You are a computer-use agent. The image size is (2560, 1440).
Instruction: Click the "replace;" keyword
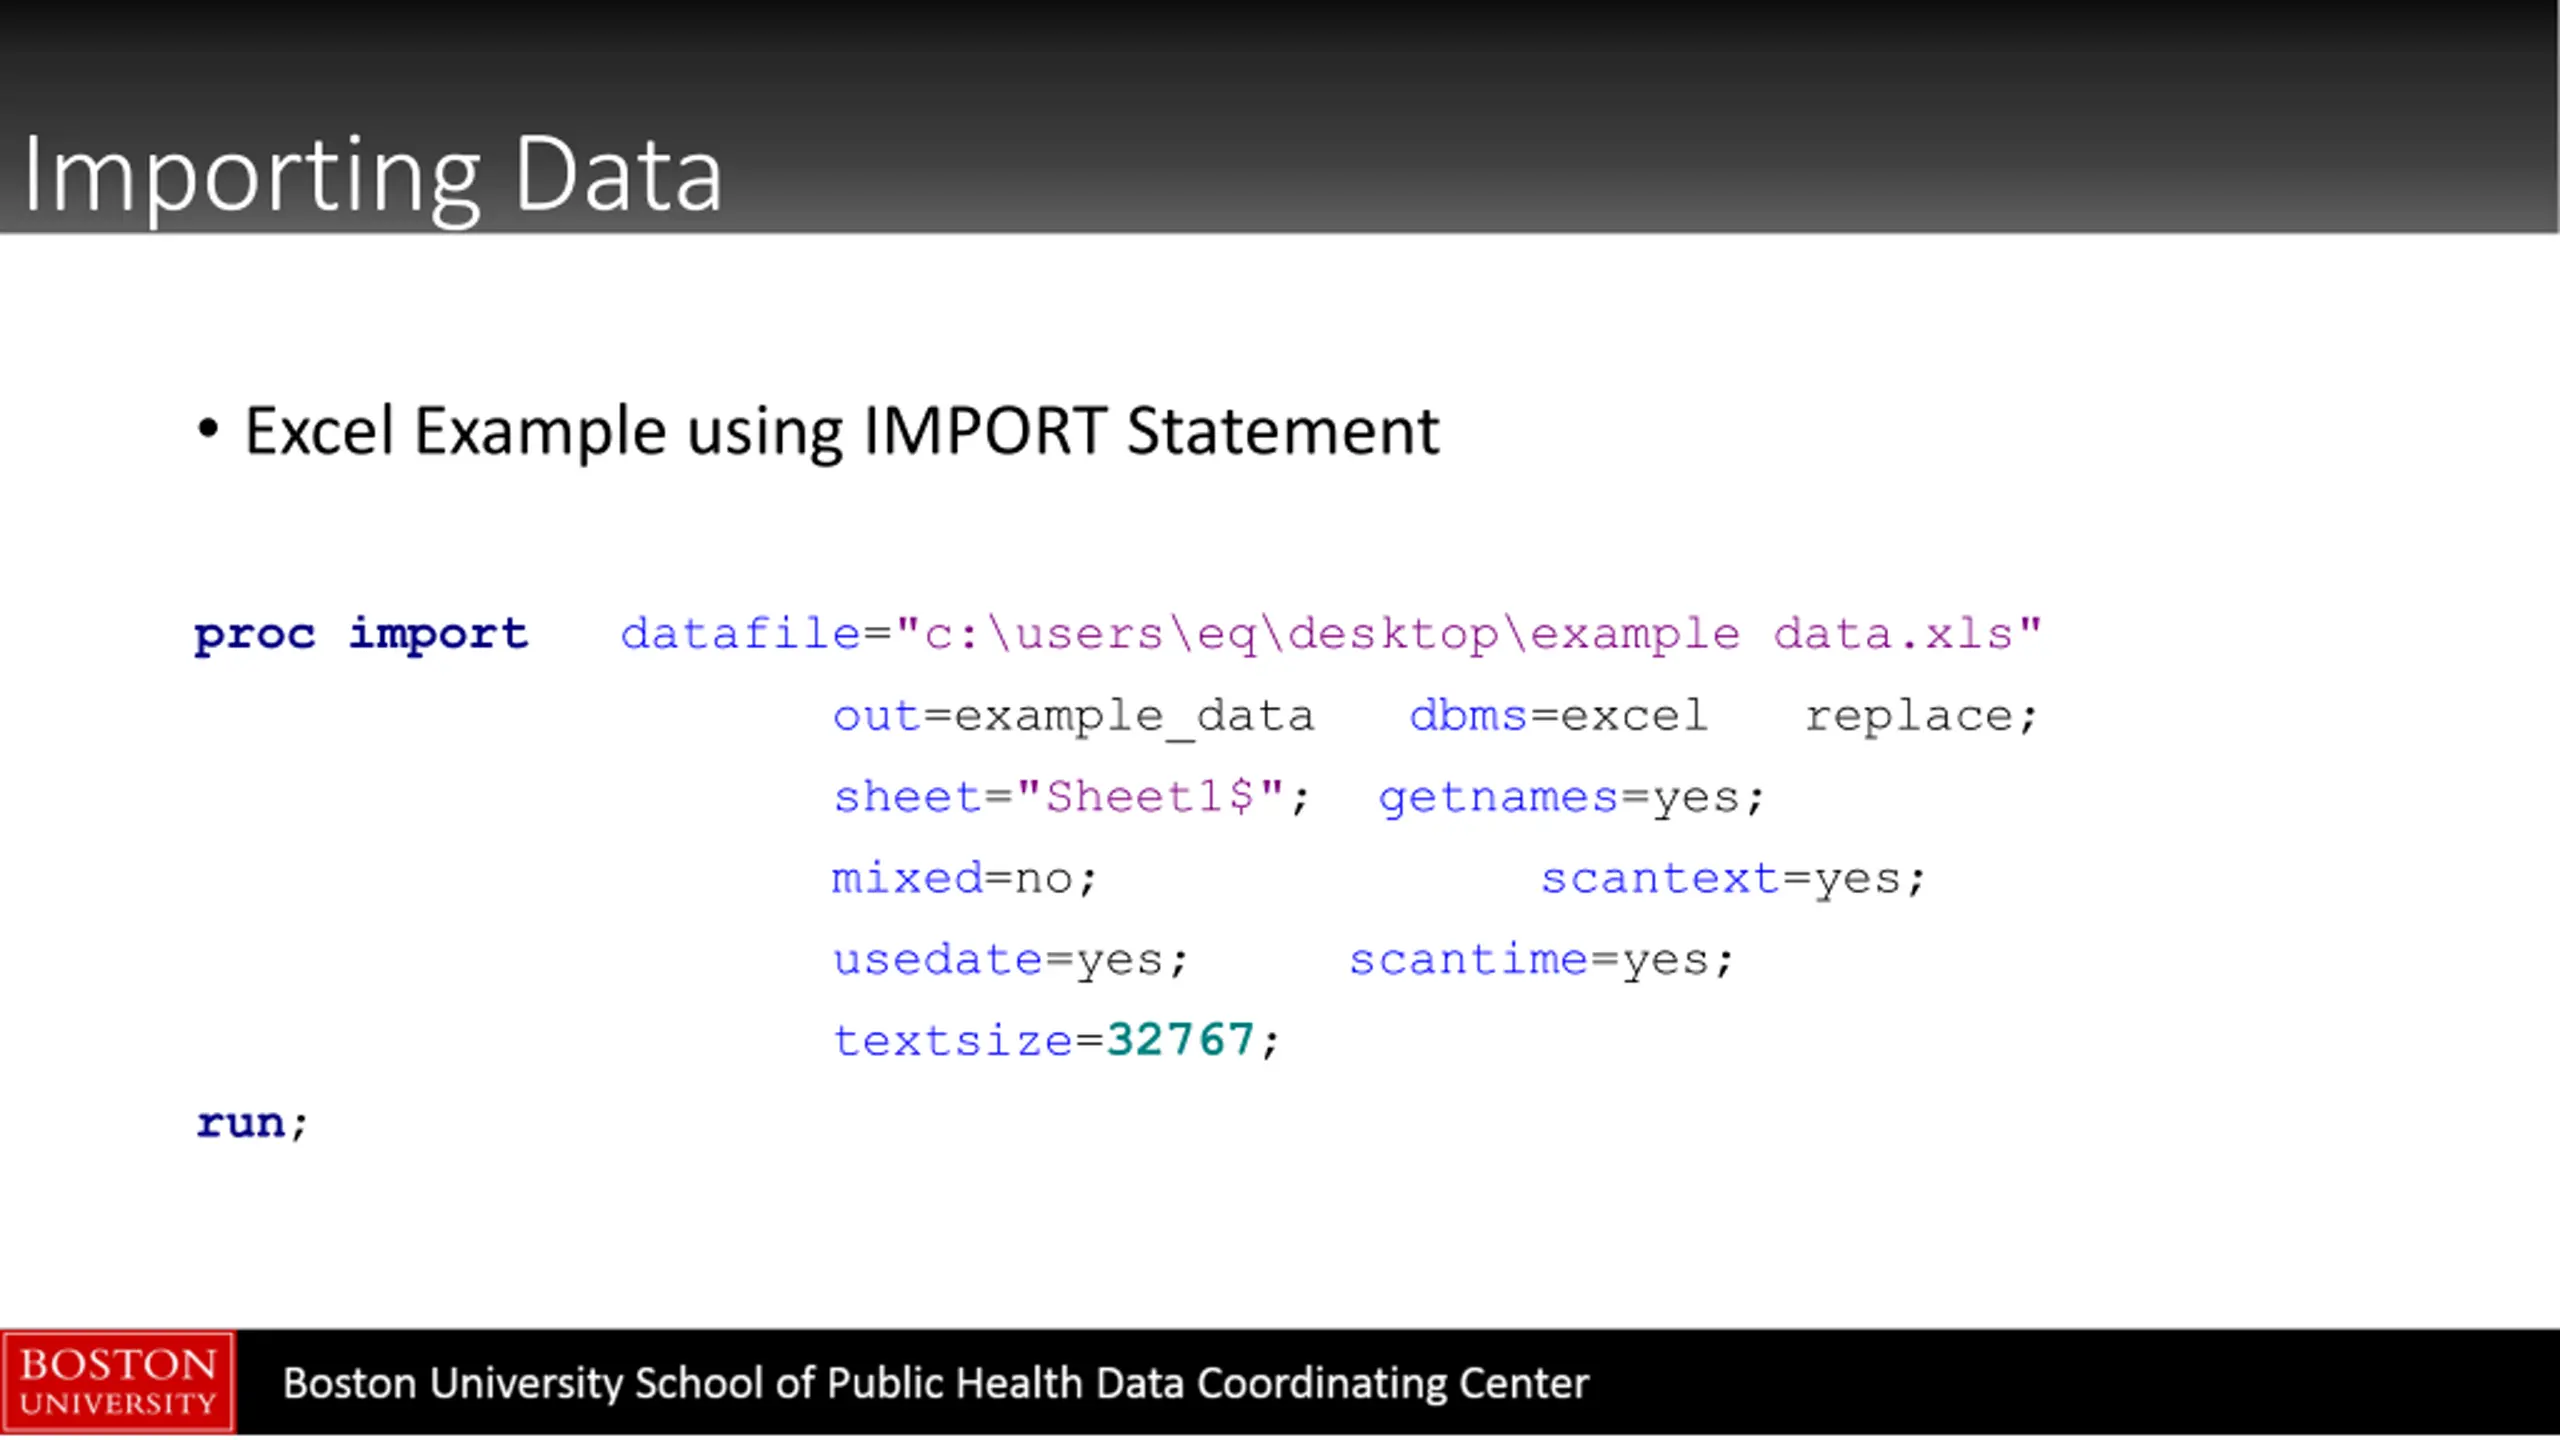coord(1920,716)
